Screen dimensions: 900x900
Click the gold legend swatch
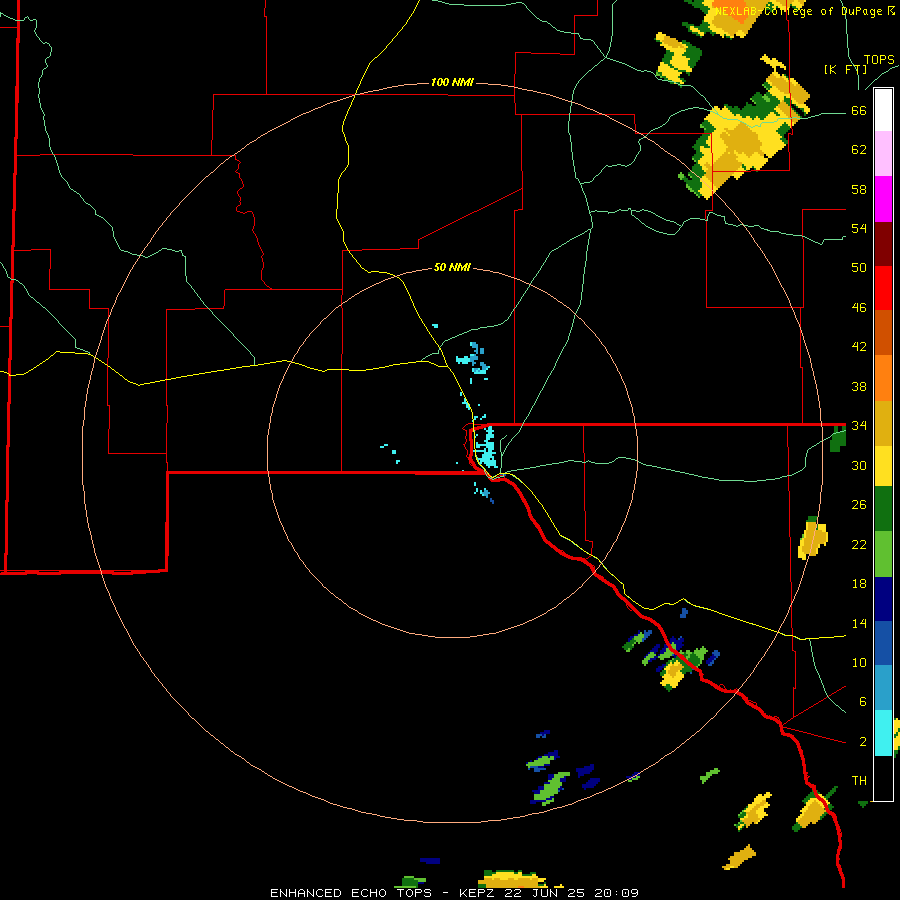point(883,423)
